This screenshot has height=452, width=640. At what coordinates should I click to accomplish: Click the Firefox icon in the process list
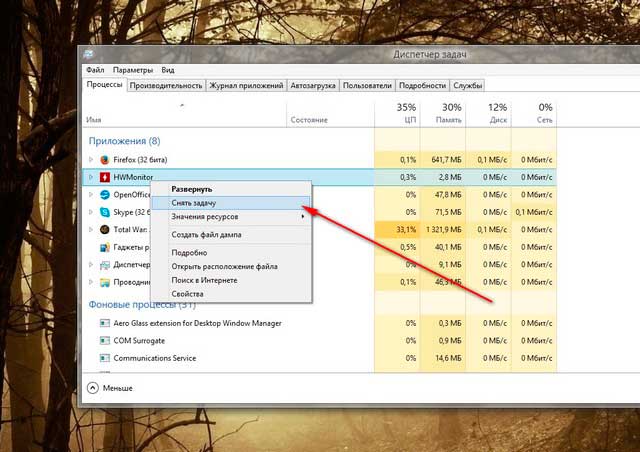click(105, 160)
